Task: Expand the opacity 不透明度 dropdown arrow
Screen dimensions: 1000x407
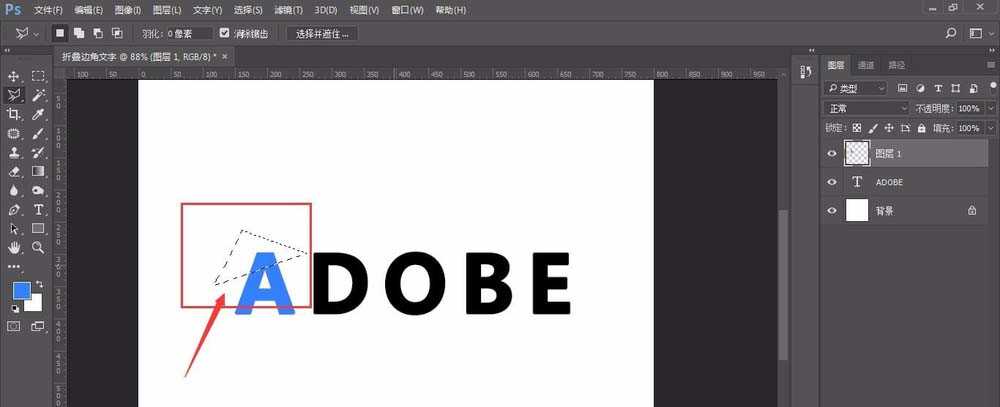Action: coord(991,108)
